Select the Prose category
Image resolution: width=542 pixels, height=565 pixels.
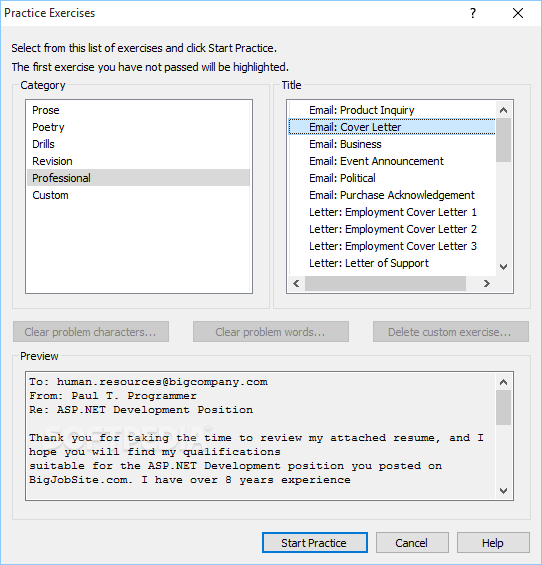[138, 110]
